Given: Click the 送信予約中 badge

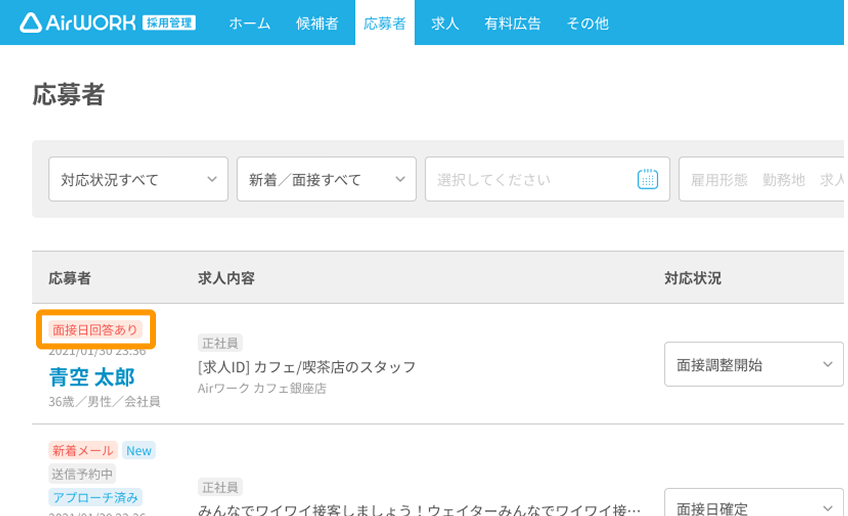Looking at the screenshot, I should coord(82,474).
